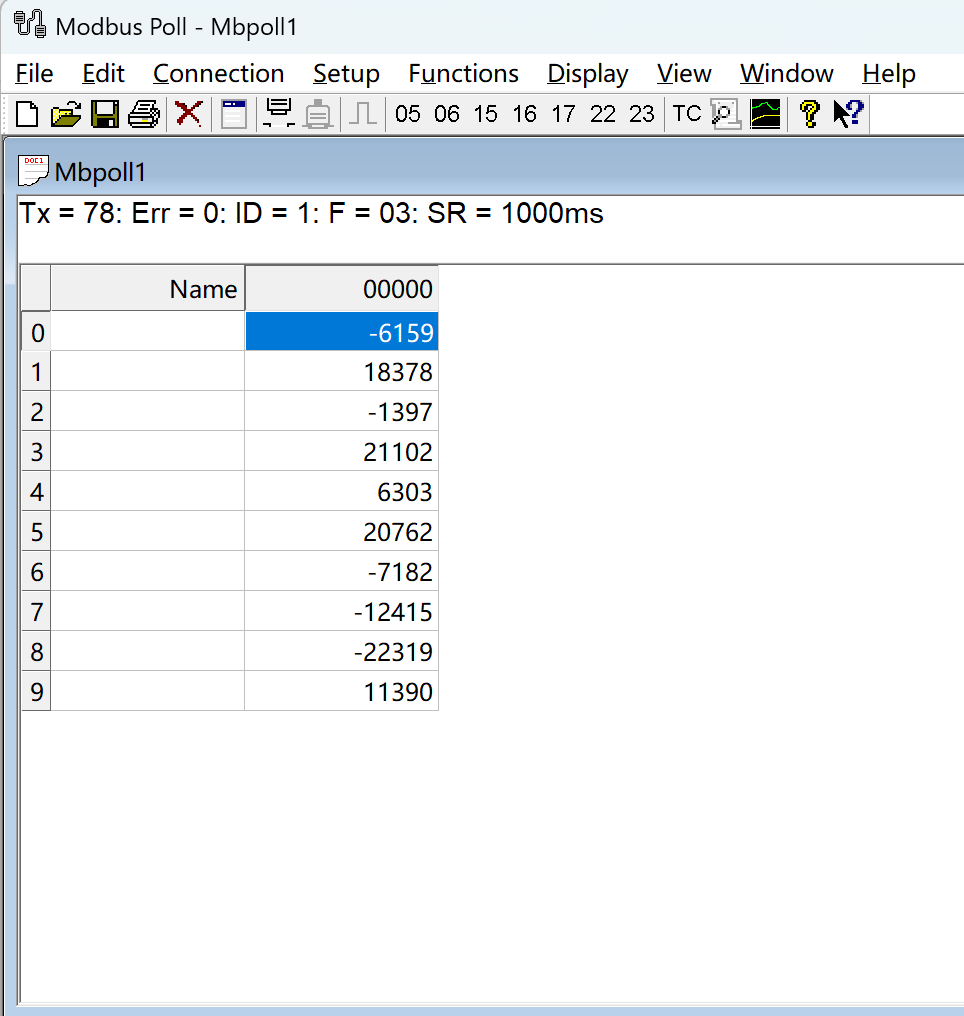Screen dimensions: 964x1016
Task: Click the Print icon in toolbar
Action: coord(144,114)
